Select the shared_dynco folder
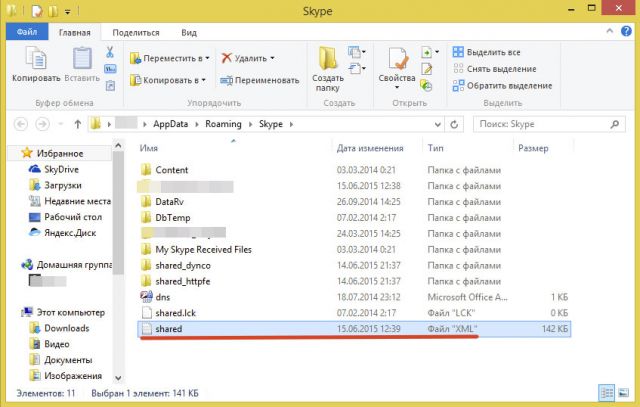Screen dimensions: 640x407 (x=176, y=265)
